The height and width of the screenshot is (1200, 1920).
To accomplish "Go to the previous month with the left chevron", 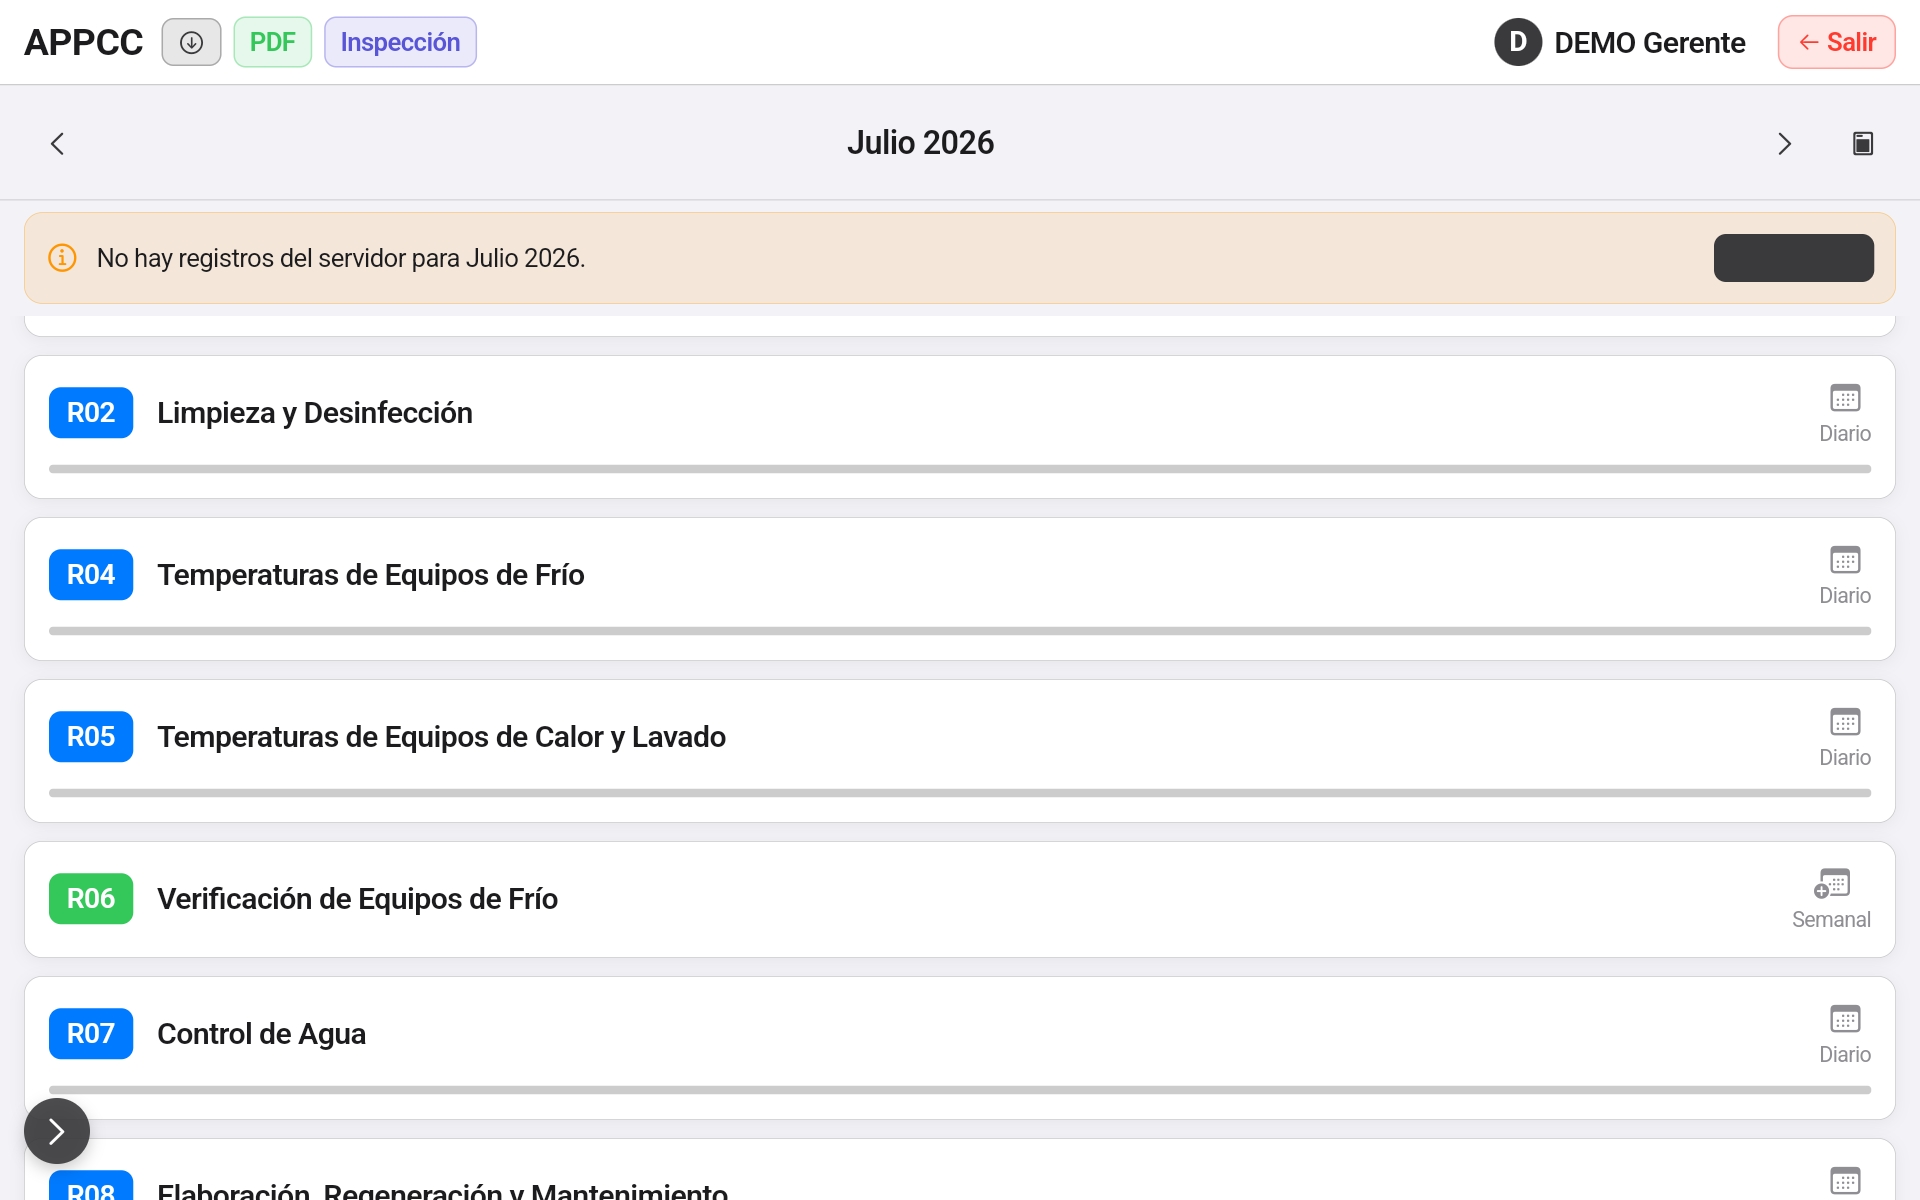I will 57,143.
